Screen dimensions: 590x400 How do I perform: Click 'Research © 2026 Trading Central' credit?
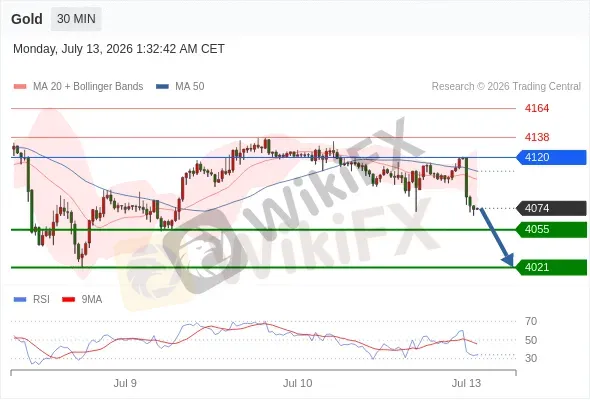[506, 87]
